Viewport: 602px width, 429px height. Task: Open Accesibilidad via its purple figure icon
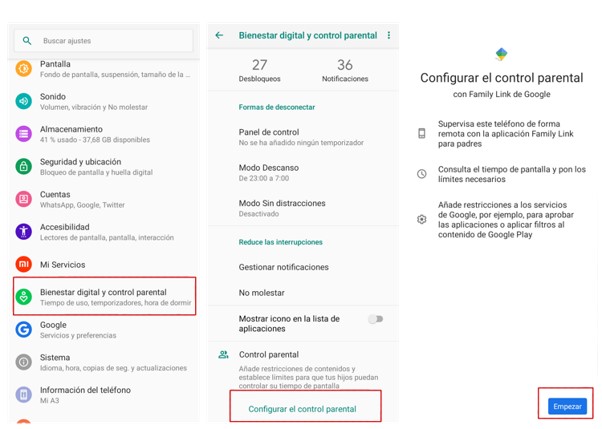[x=23, y=232]
